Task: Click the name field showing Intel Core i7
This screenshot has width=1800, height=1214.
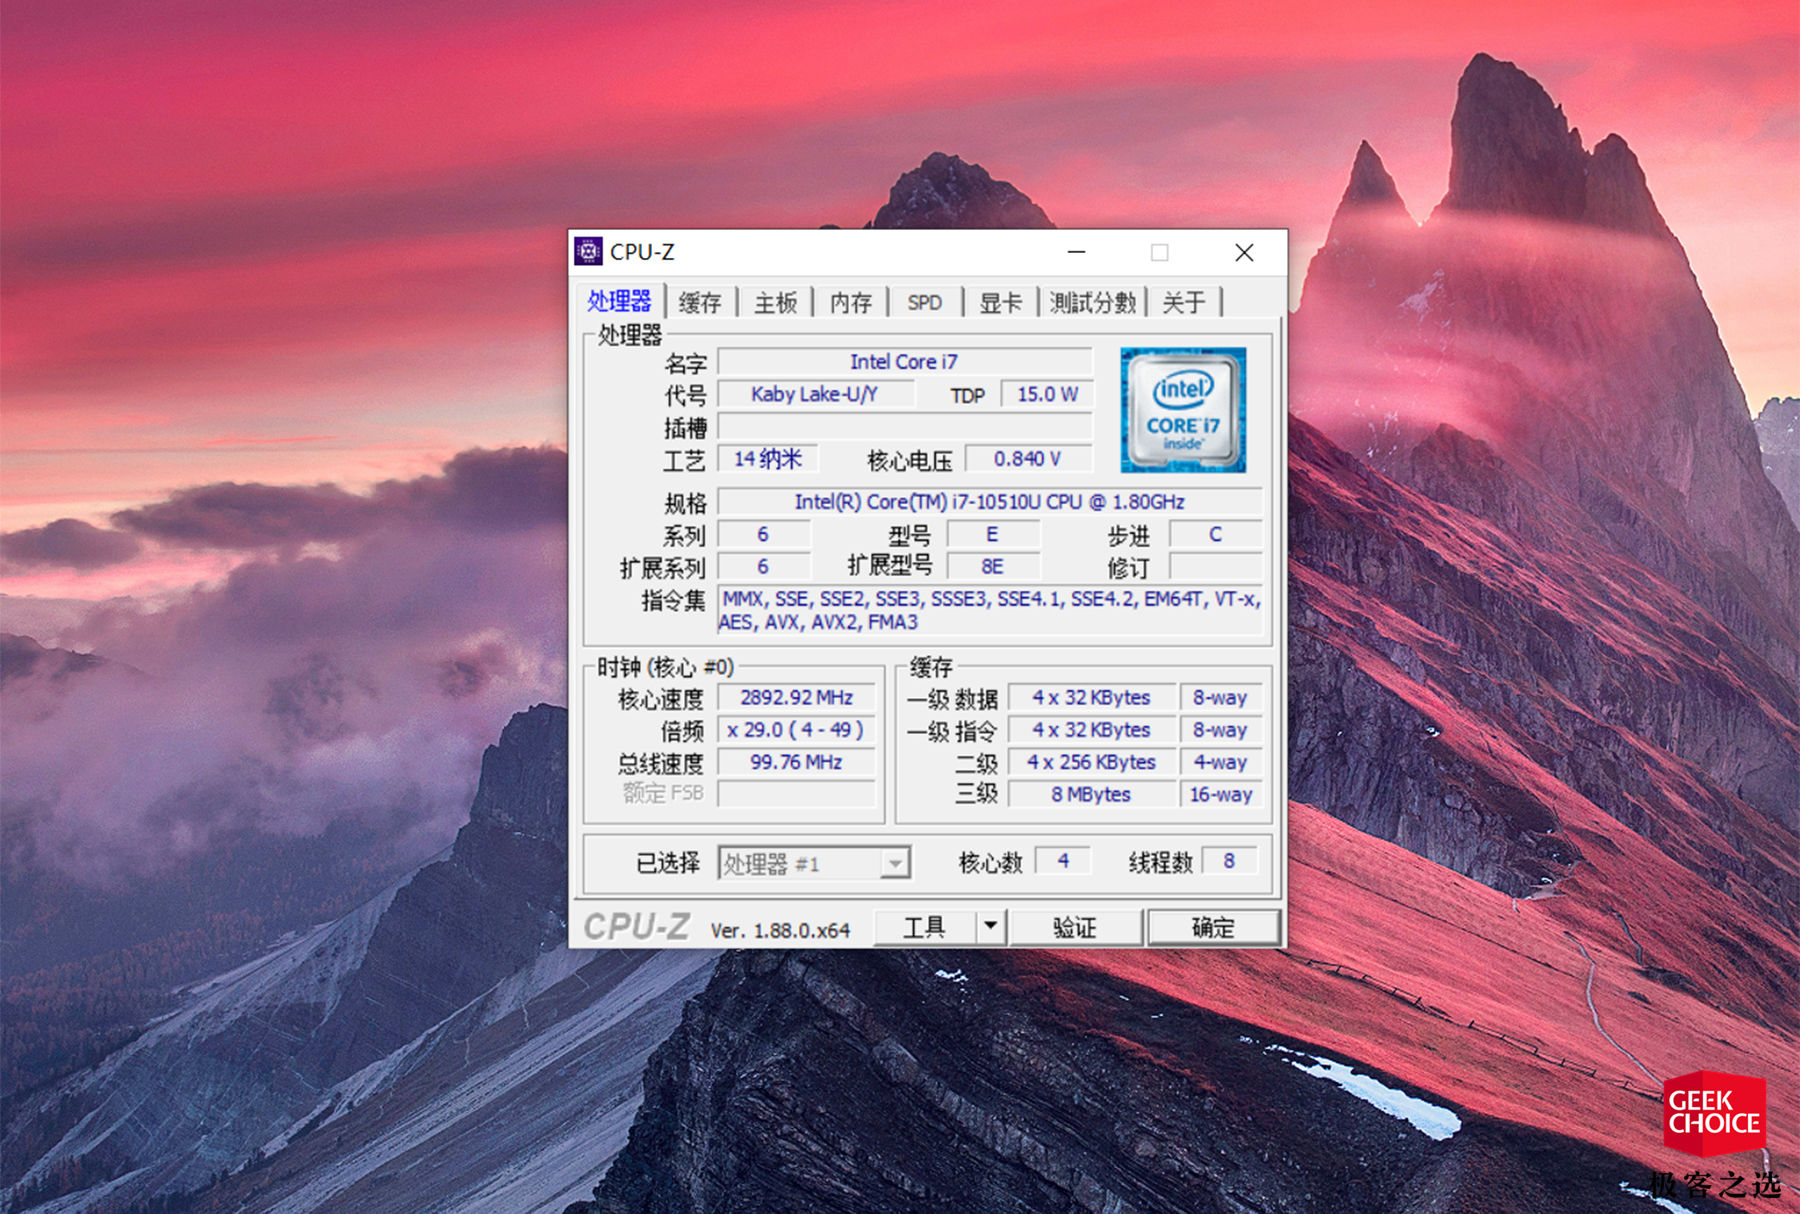Action: [904, 362]
